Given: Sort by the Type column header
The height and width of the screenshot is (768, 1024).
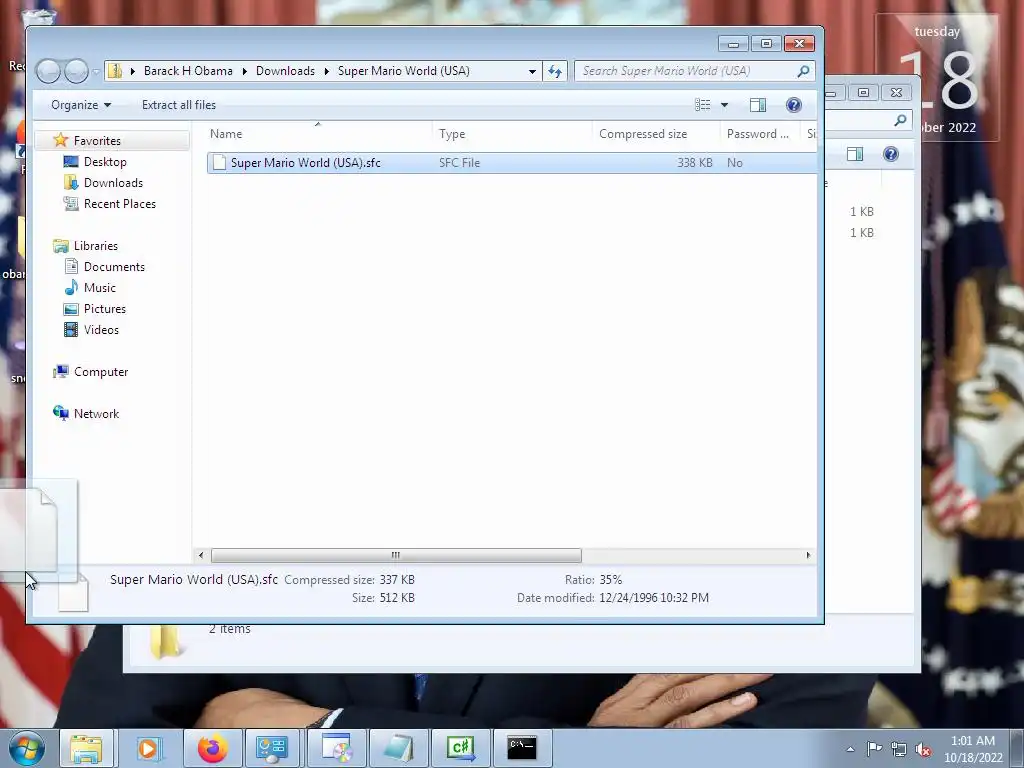Looking at the screenshot, I should click(512, 133).
